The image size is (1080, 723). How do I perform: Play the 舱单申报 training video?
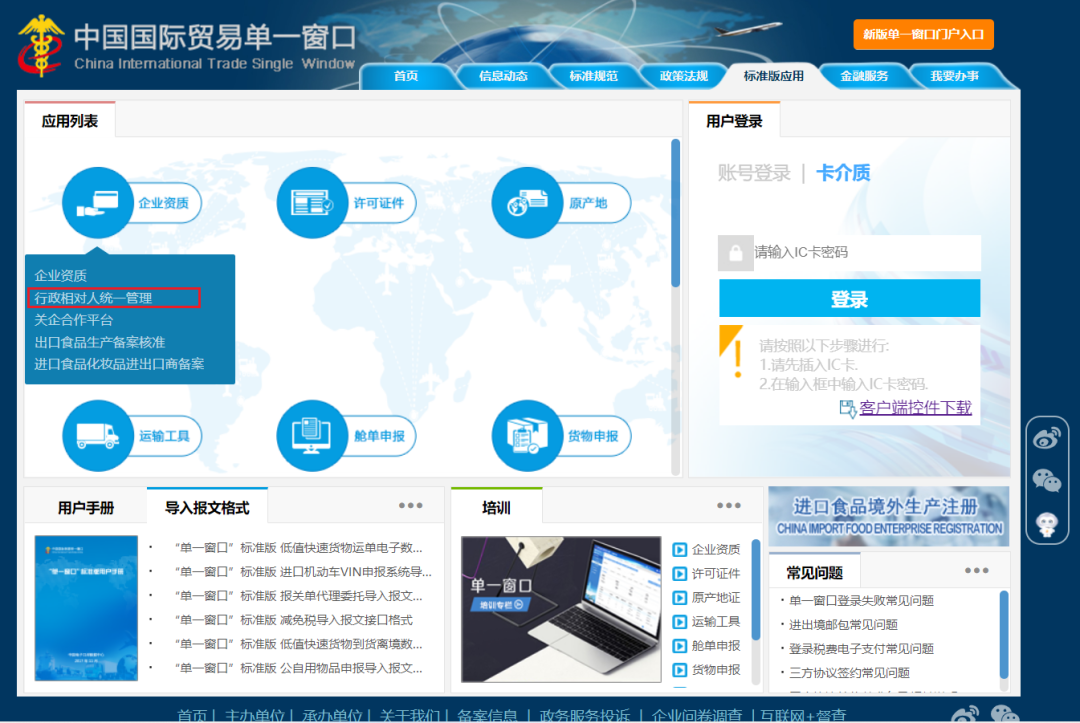click(x=680, y=646)
